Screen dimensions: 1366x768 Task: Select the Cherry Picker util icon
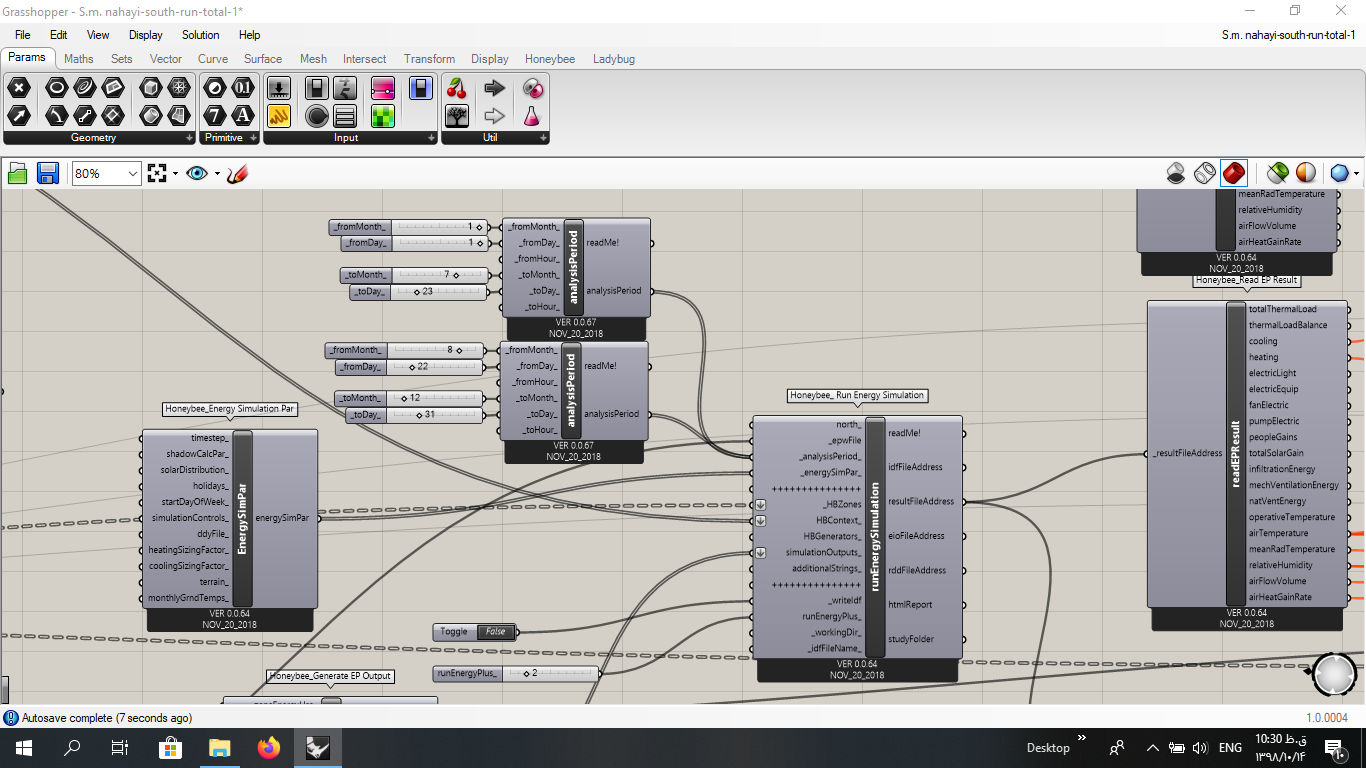pyautogui.click(x=457, y=88)
